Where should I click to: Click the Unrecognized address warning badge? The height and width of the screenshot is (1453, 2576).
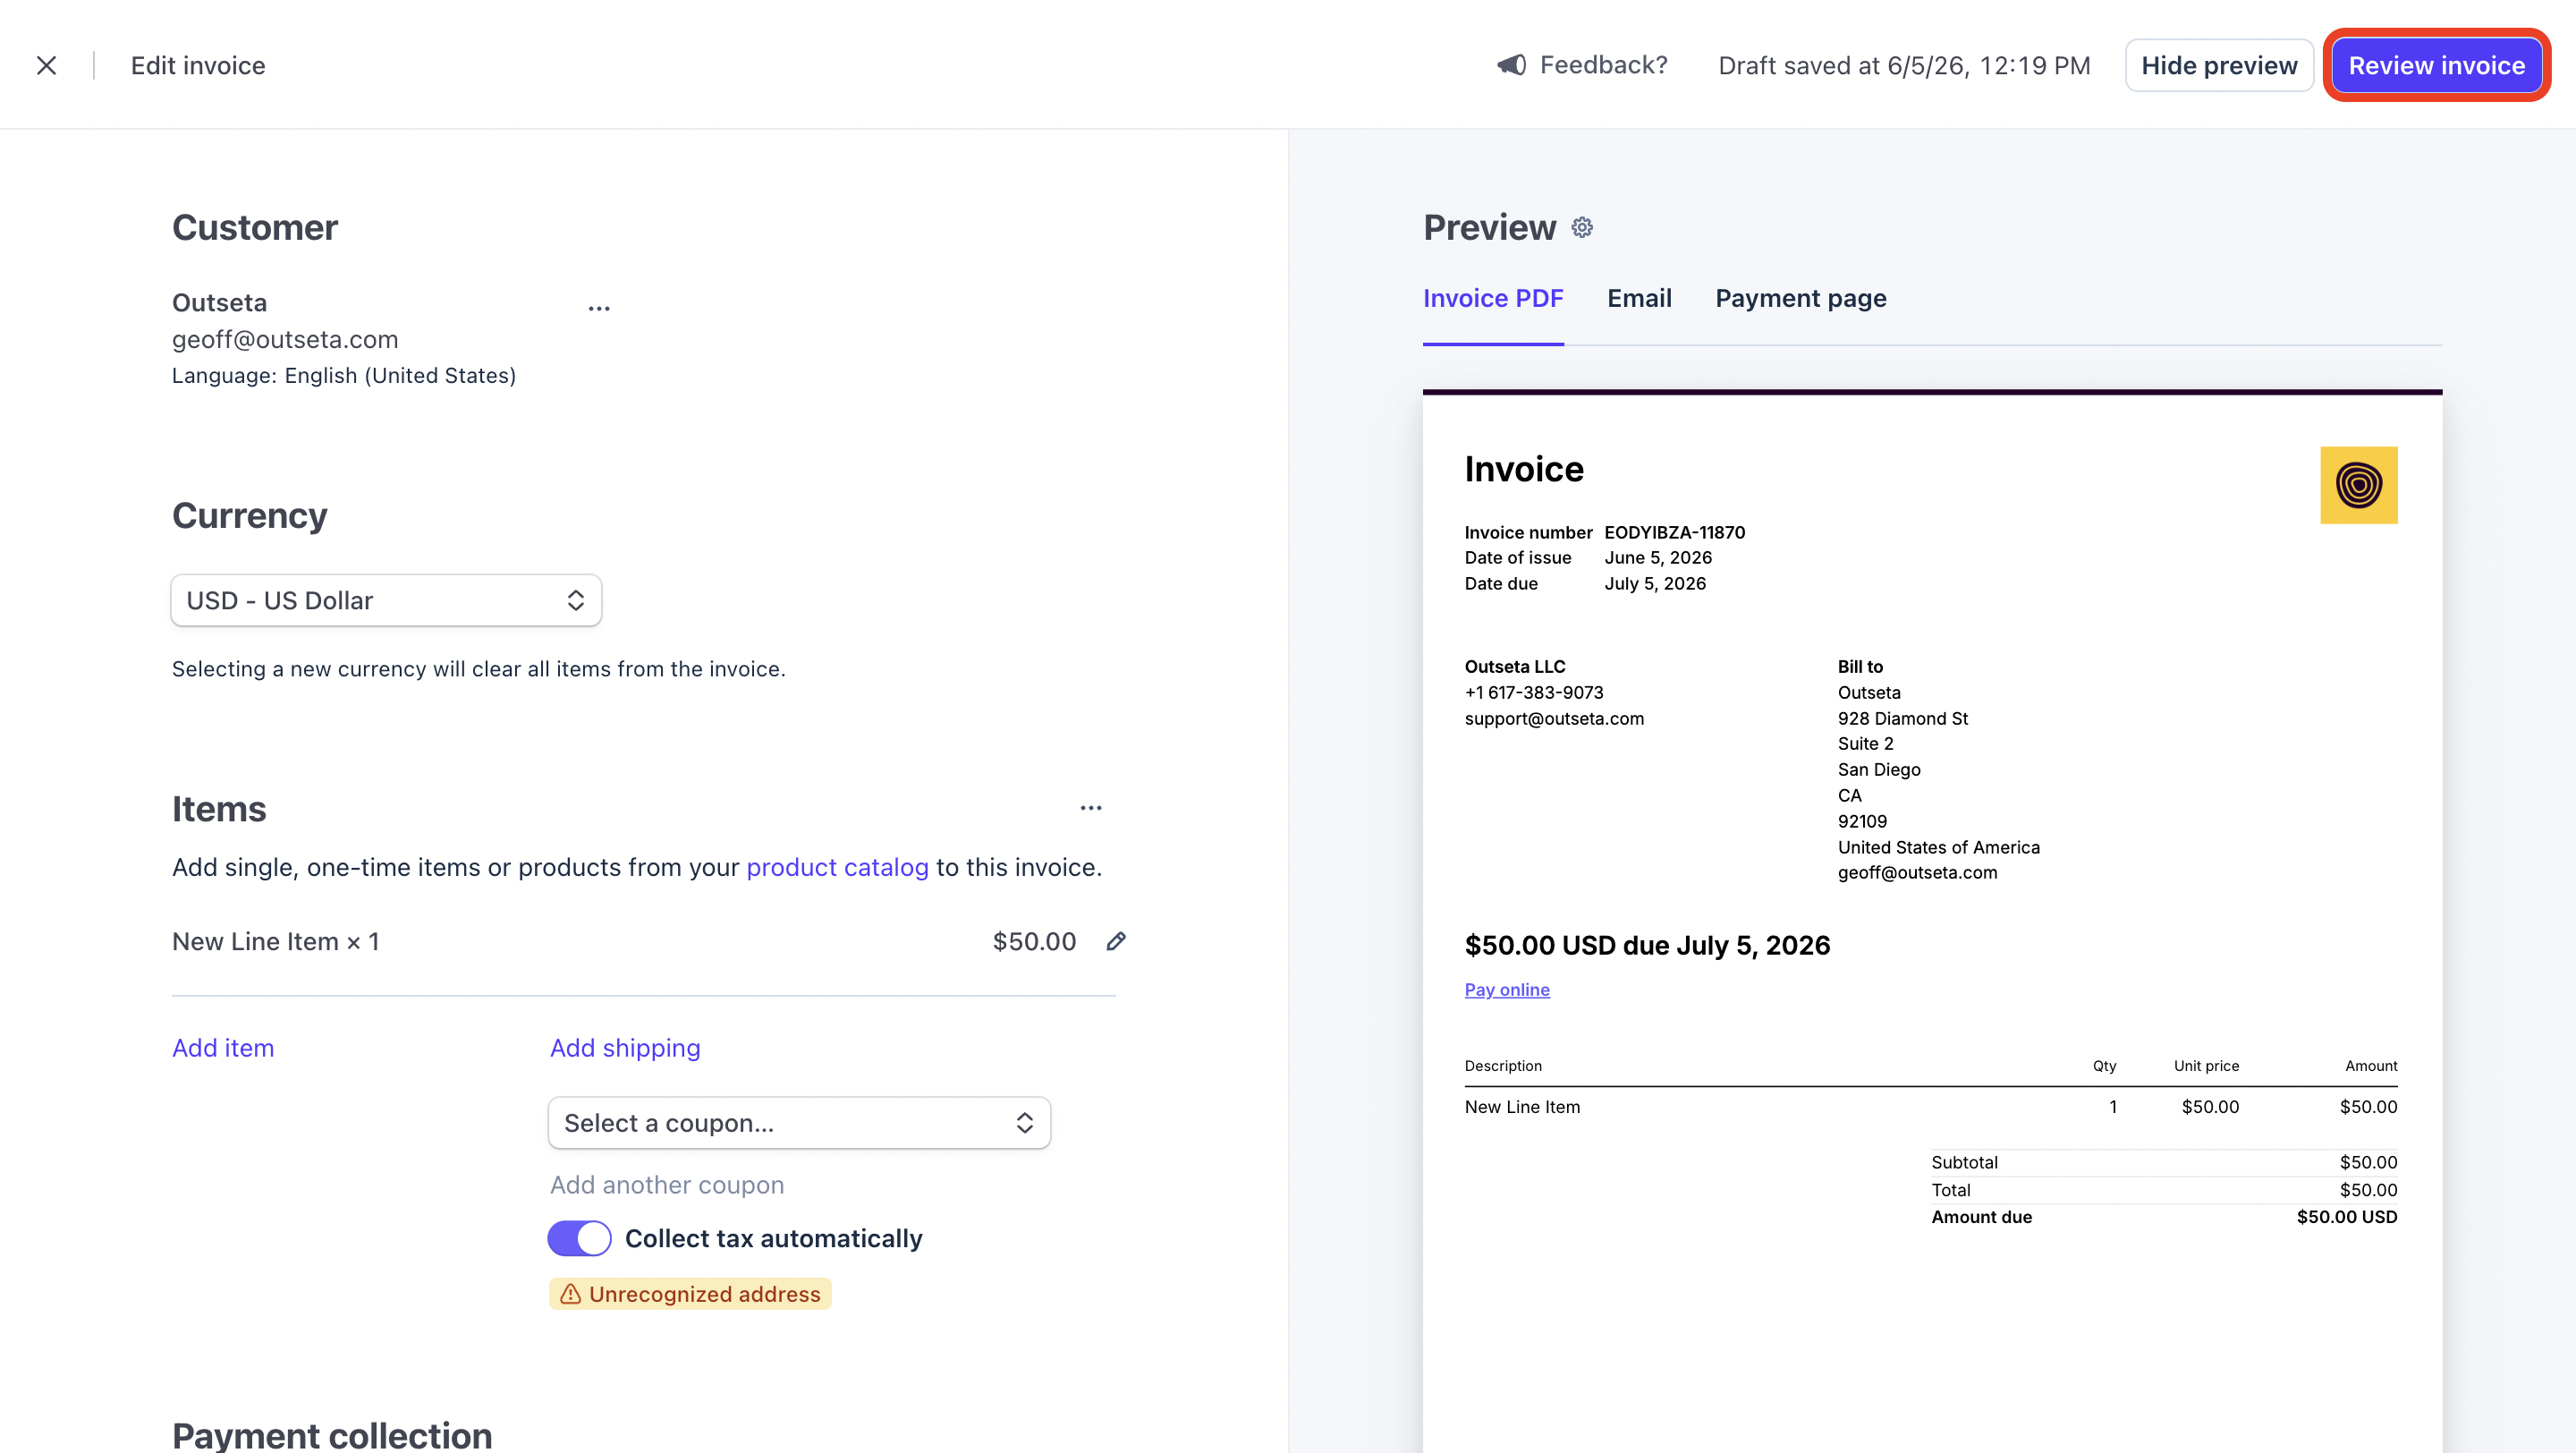690,1294
